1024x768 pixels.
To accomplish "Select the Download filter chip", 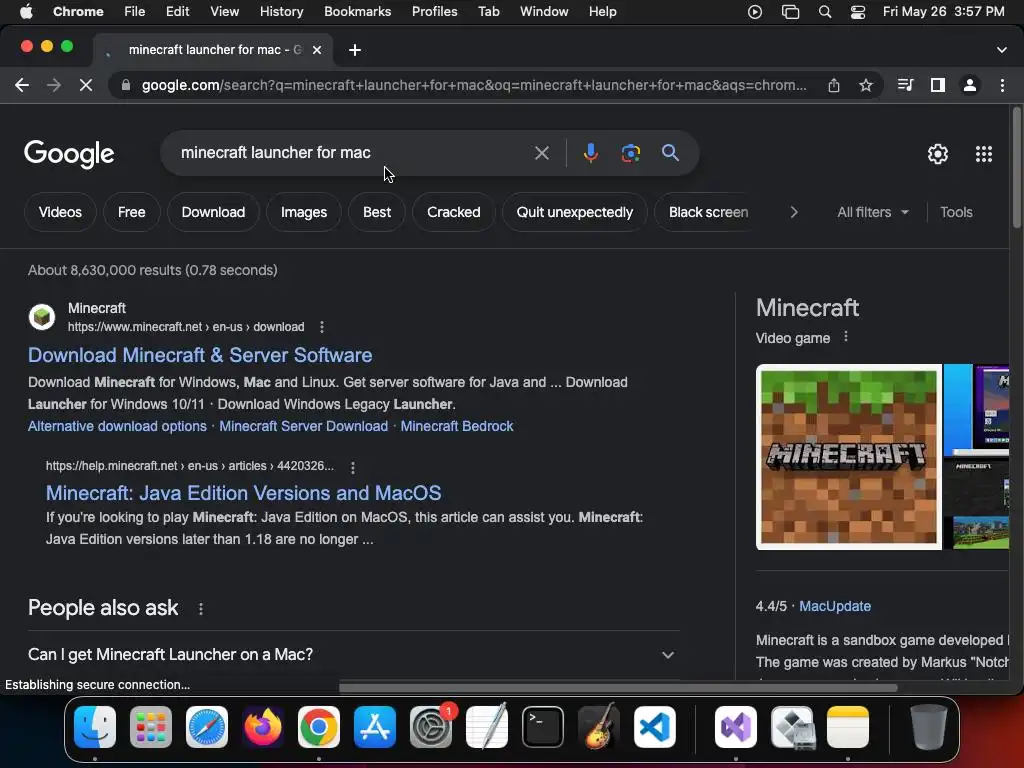I will click(x=213, y=212).
